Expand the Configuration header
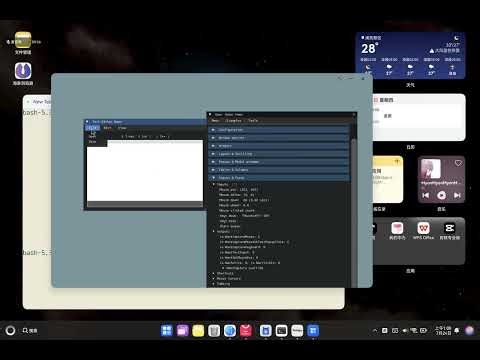Image resolution: width=480 pixels, height=360 pixels. (x=279, y=130)
